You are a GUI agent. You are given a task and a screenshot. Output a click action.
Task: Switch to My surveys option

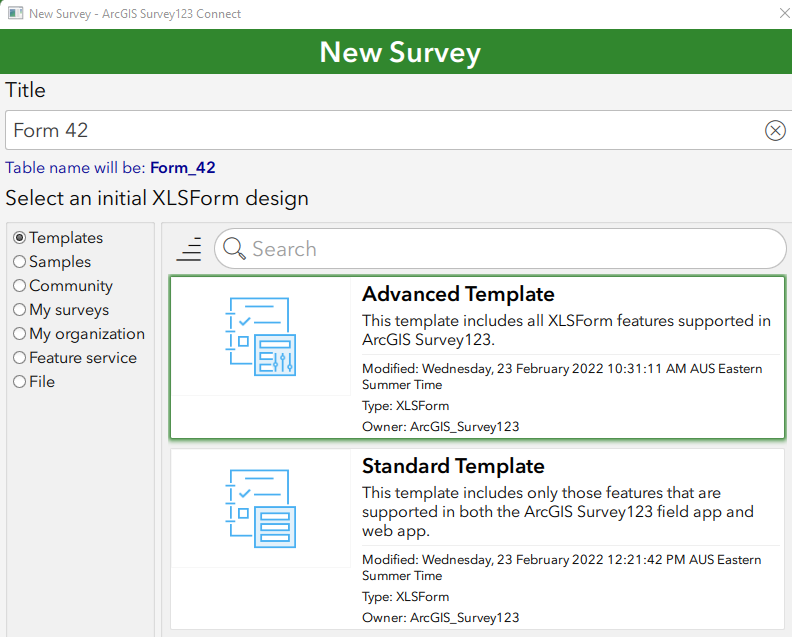pos(20,310)
